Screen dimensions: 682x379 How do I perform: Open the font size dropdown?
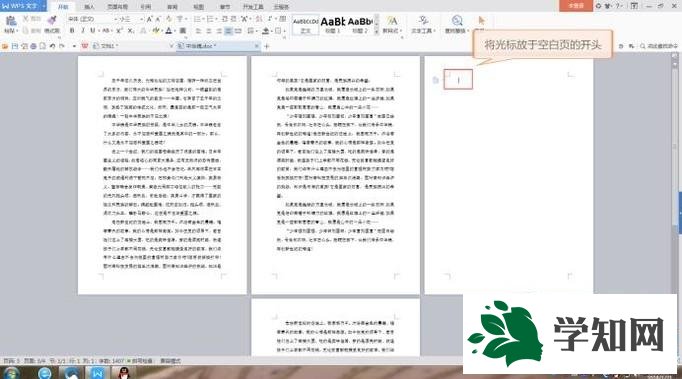click(x=142, y=19)
